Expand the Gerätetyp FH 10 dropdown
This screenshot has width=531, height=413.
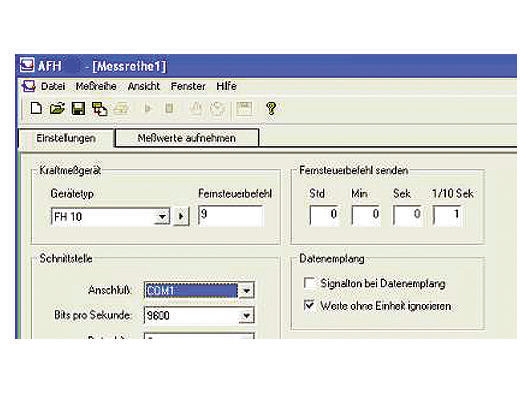tap(162, 216)
